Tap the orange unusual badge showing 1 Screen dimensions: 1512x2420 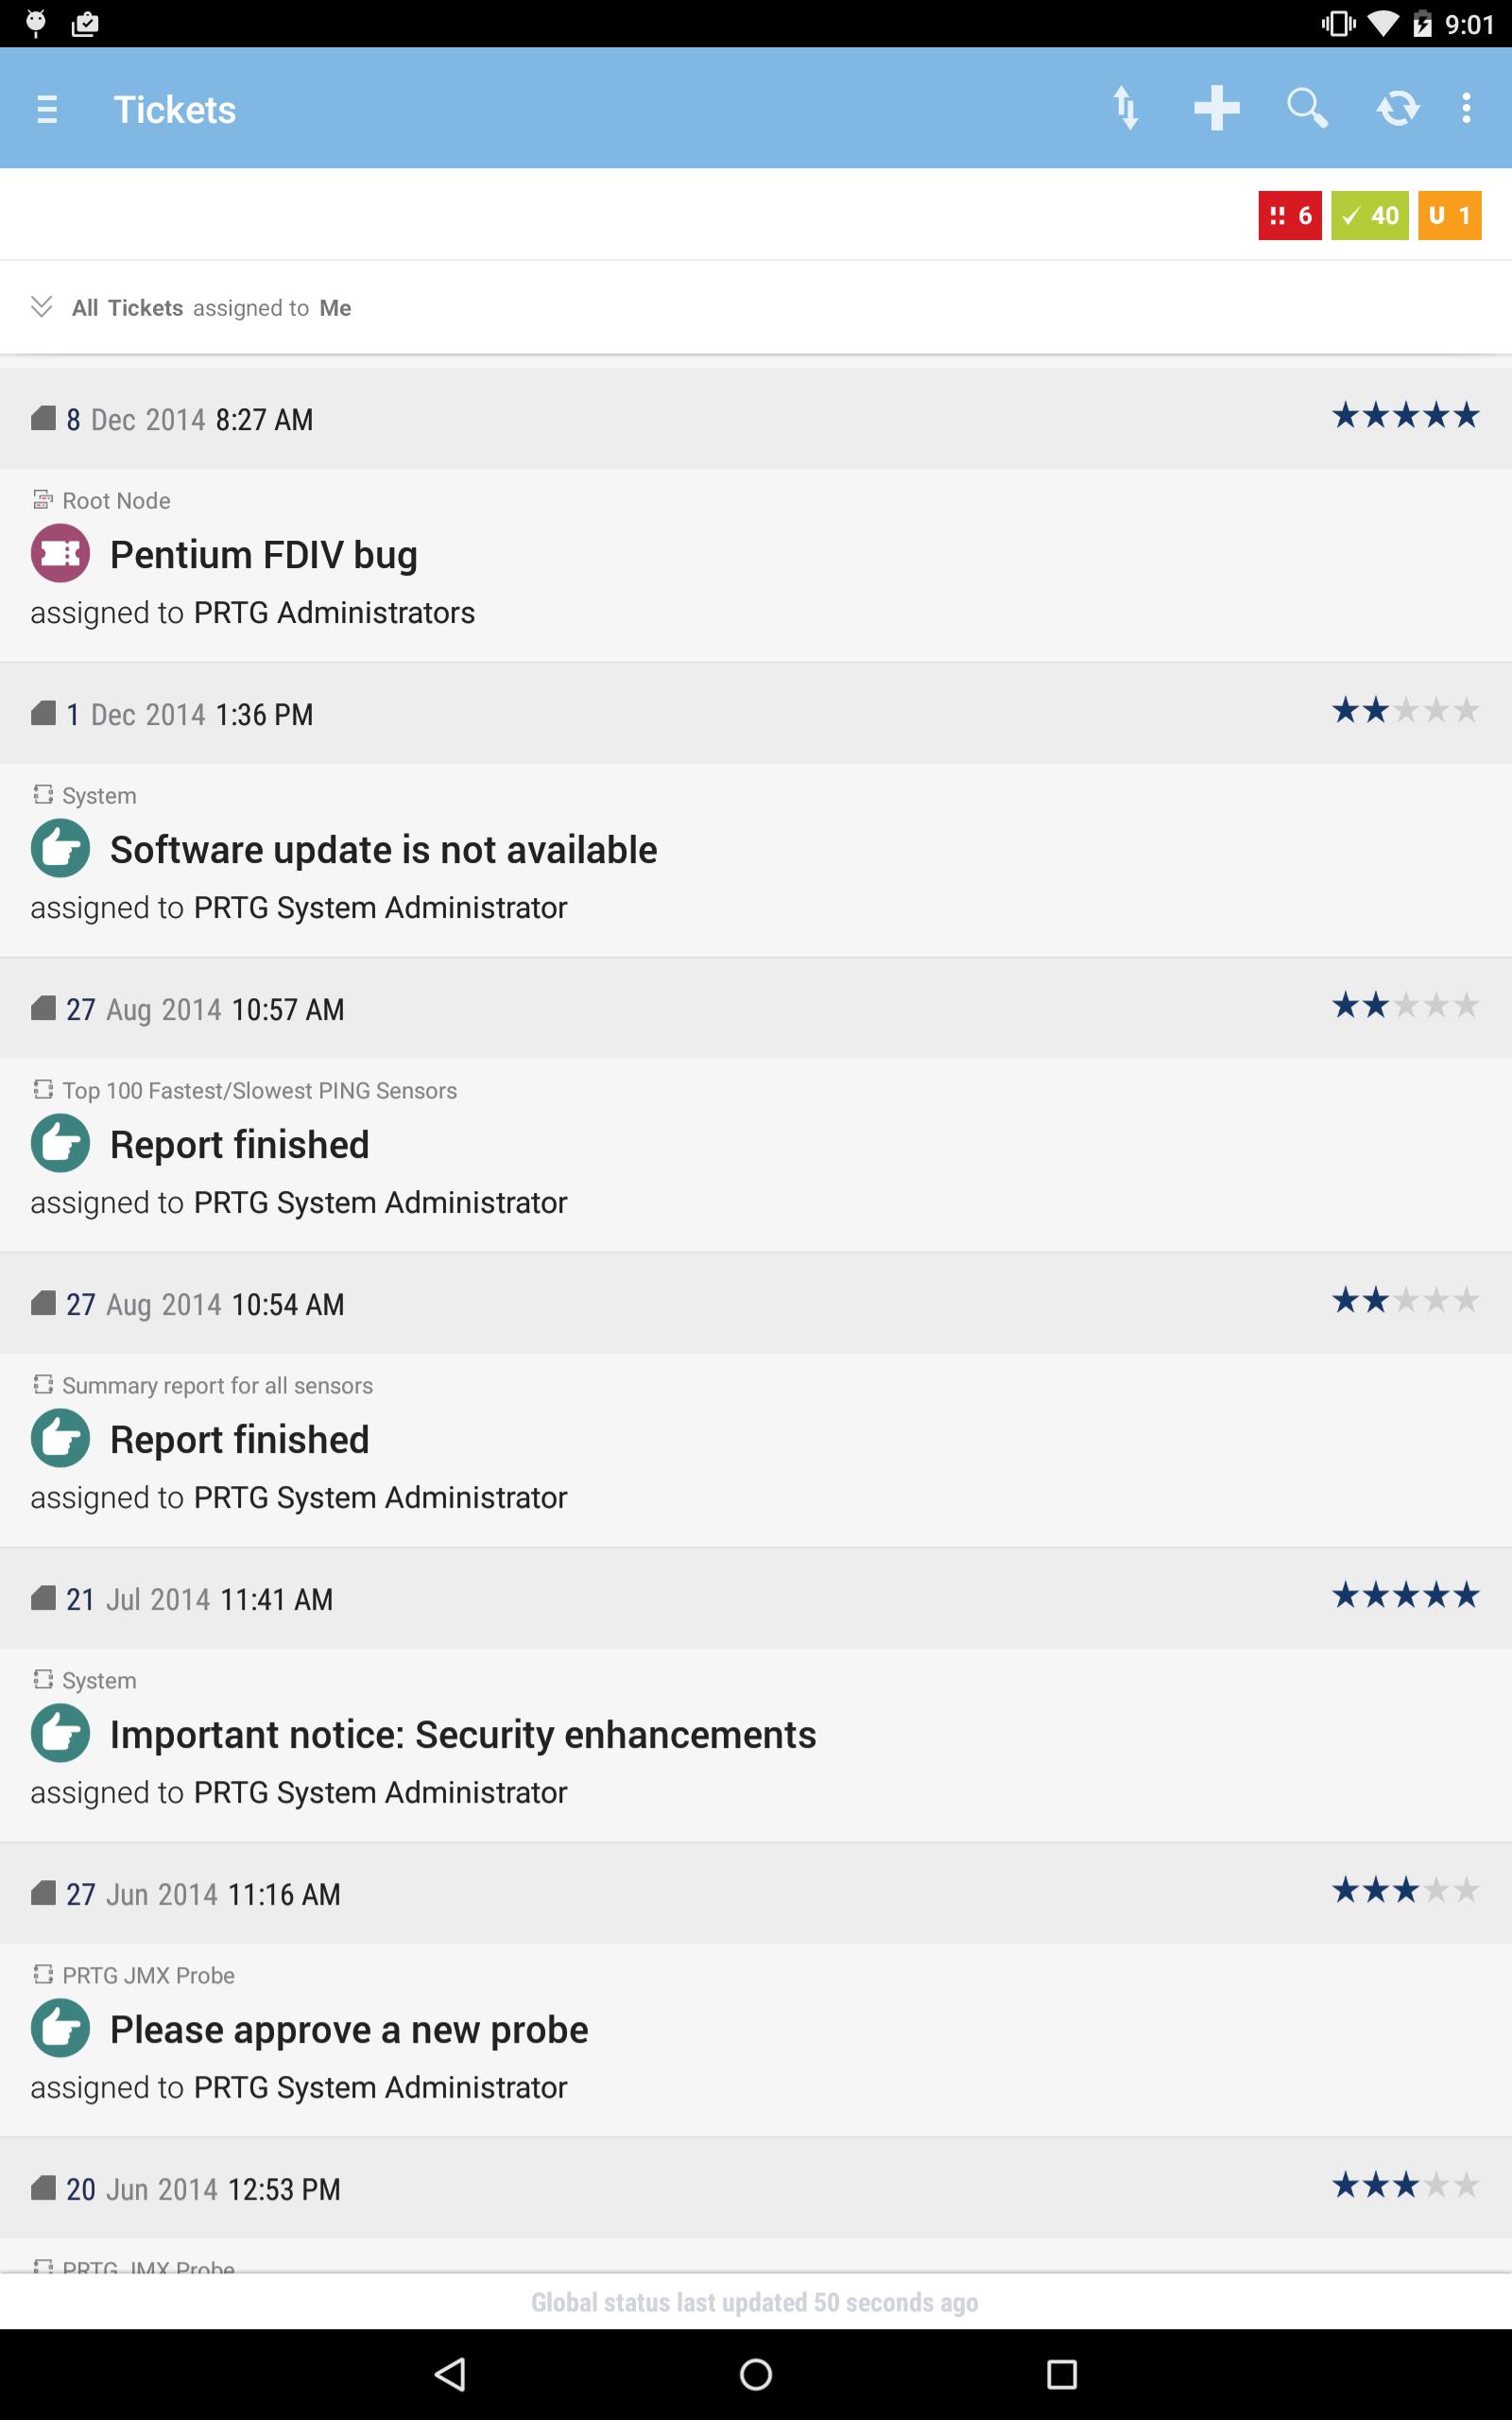[1449, 215]
